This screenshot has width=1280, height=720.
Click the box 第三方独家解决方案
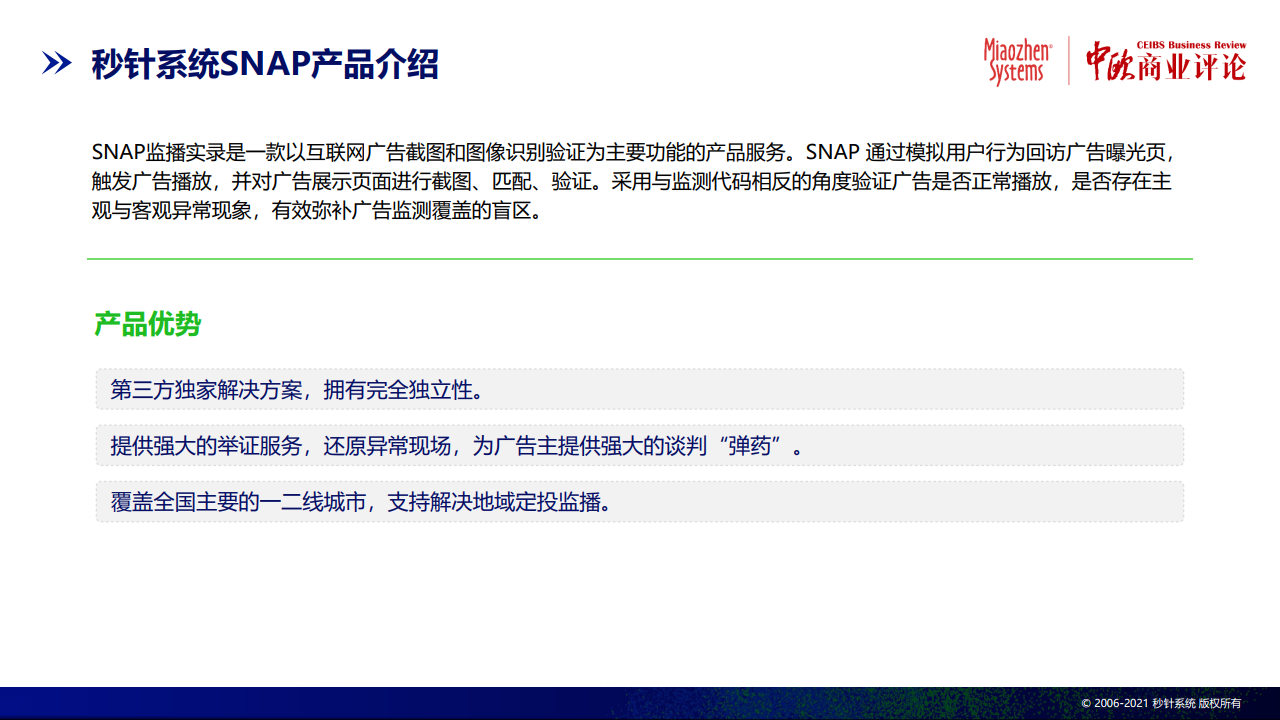coord(640,389)
